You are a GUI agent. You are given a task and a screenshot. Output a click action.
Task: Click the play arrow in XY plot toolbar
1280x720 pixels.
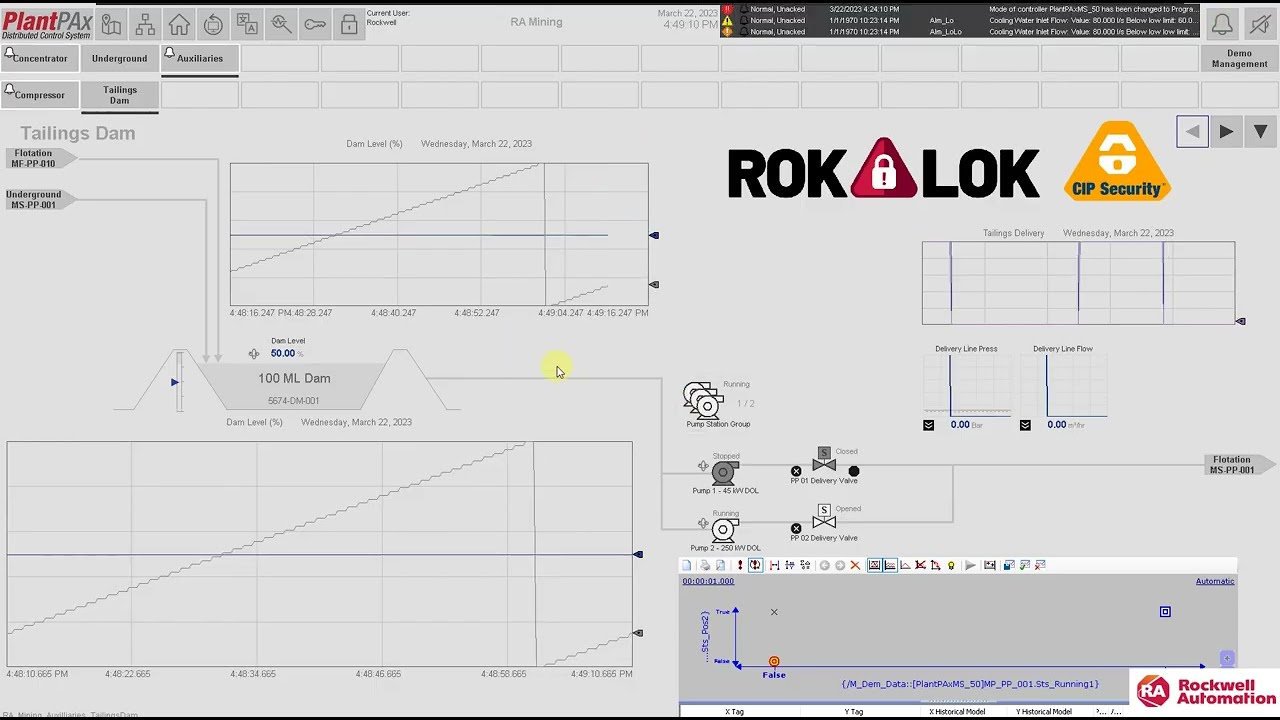click(x=970, y=565)
